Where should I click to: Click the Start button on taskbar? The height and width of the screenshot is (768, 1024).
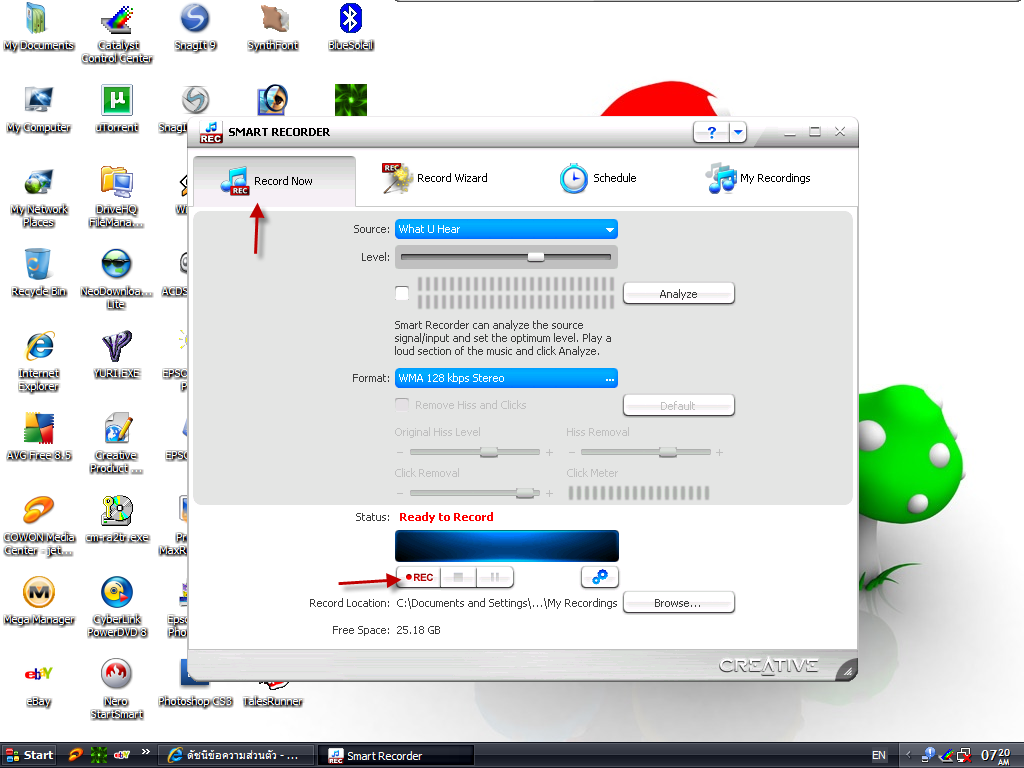click(x=29, y=756)
